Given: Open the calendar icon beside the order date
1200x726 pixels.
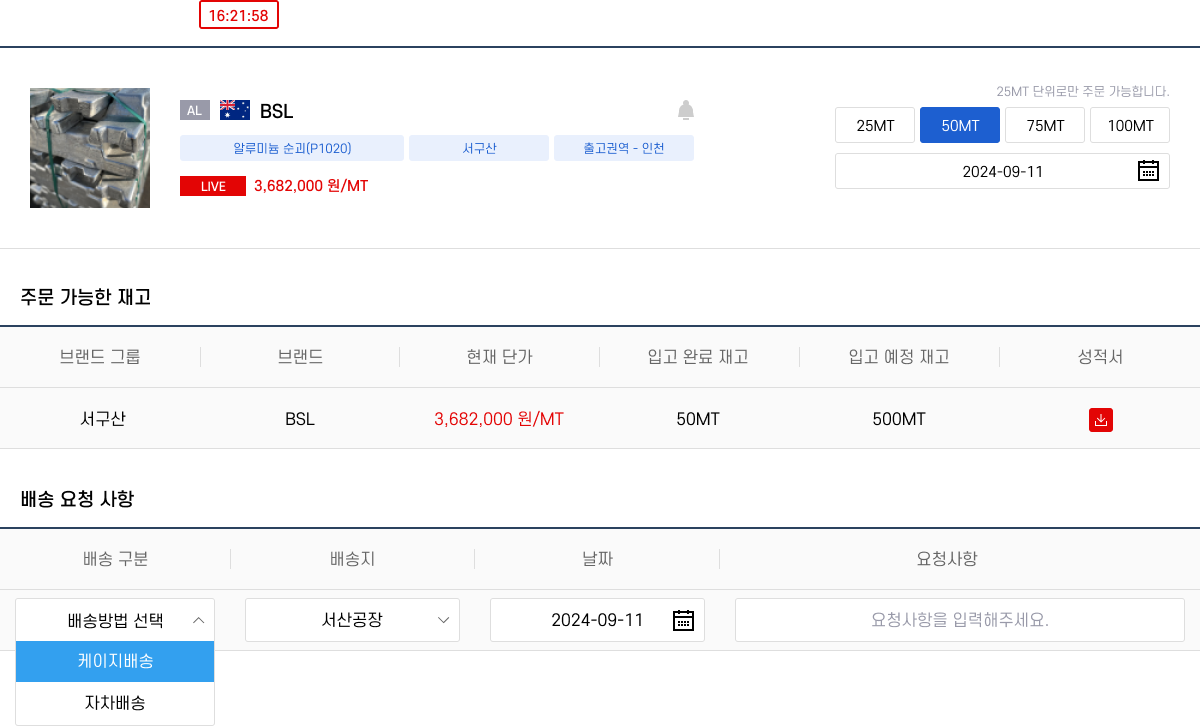Looking at the screenshot, I should click(x=1148, y=171).
